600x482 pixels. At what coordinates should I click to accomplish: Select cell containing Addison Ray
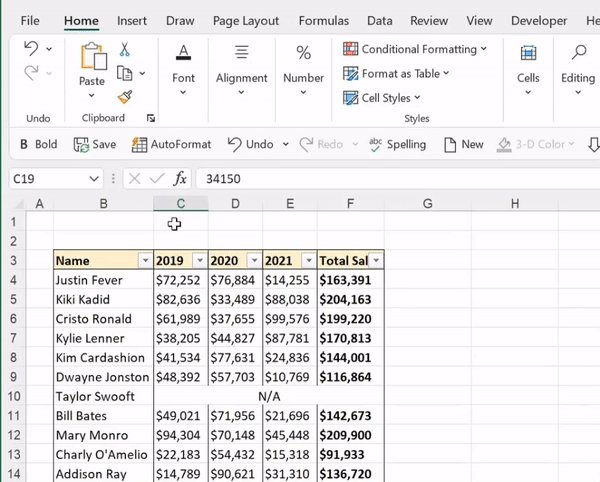103,474
